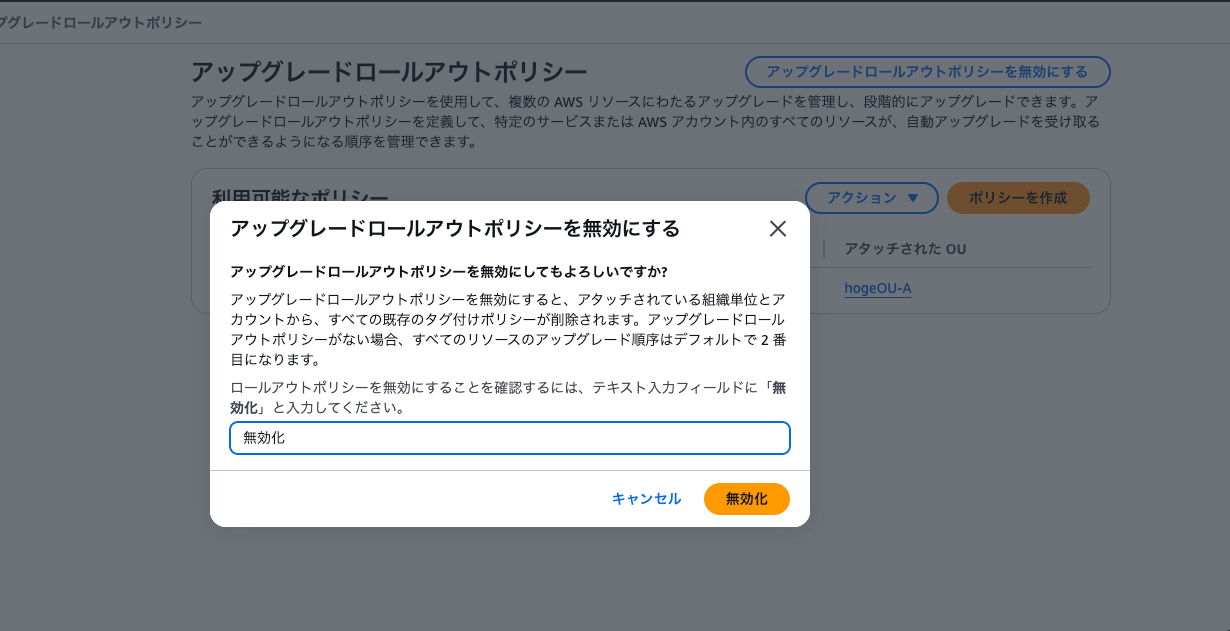The height and width of the screenshot is (631, 1230).
Task: Open the アクション dropdown menu
Action: (871, 198)
